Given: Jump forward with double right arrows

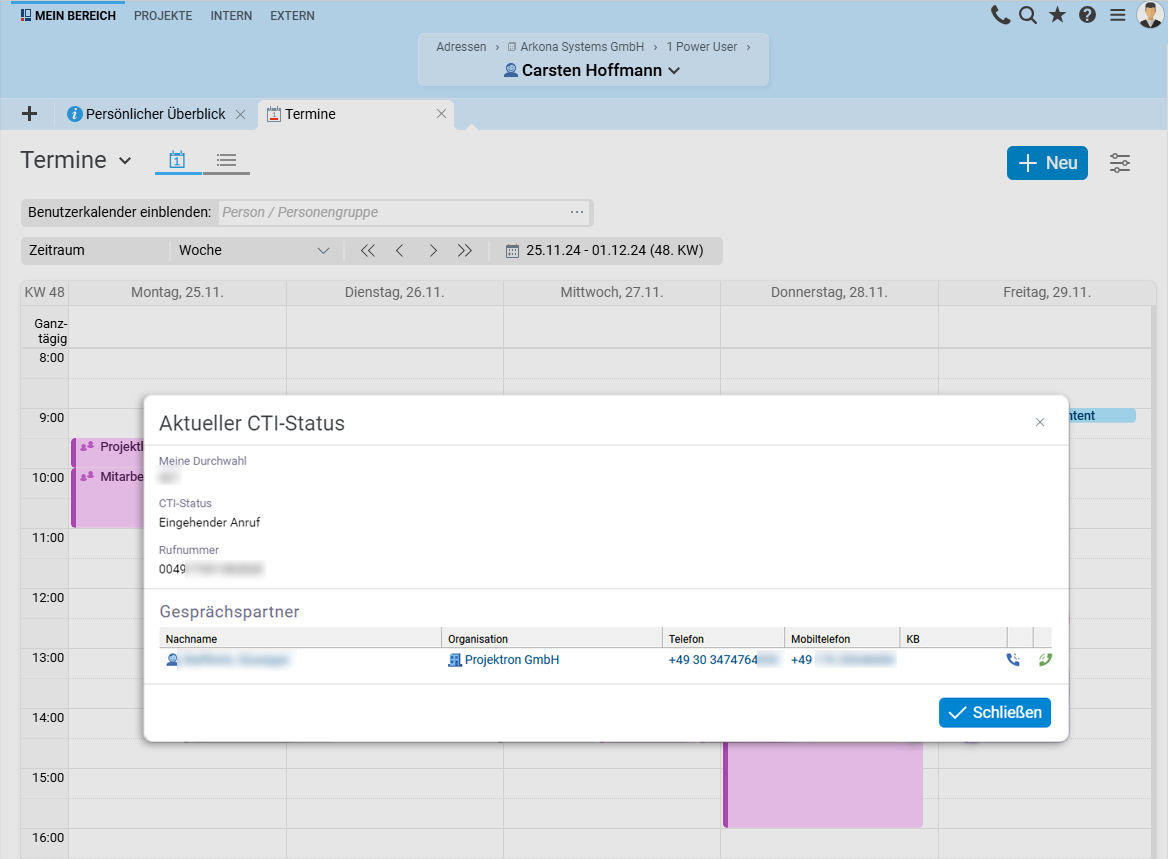Looking at the screenshot, I should (465, 250).
